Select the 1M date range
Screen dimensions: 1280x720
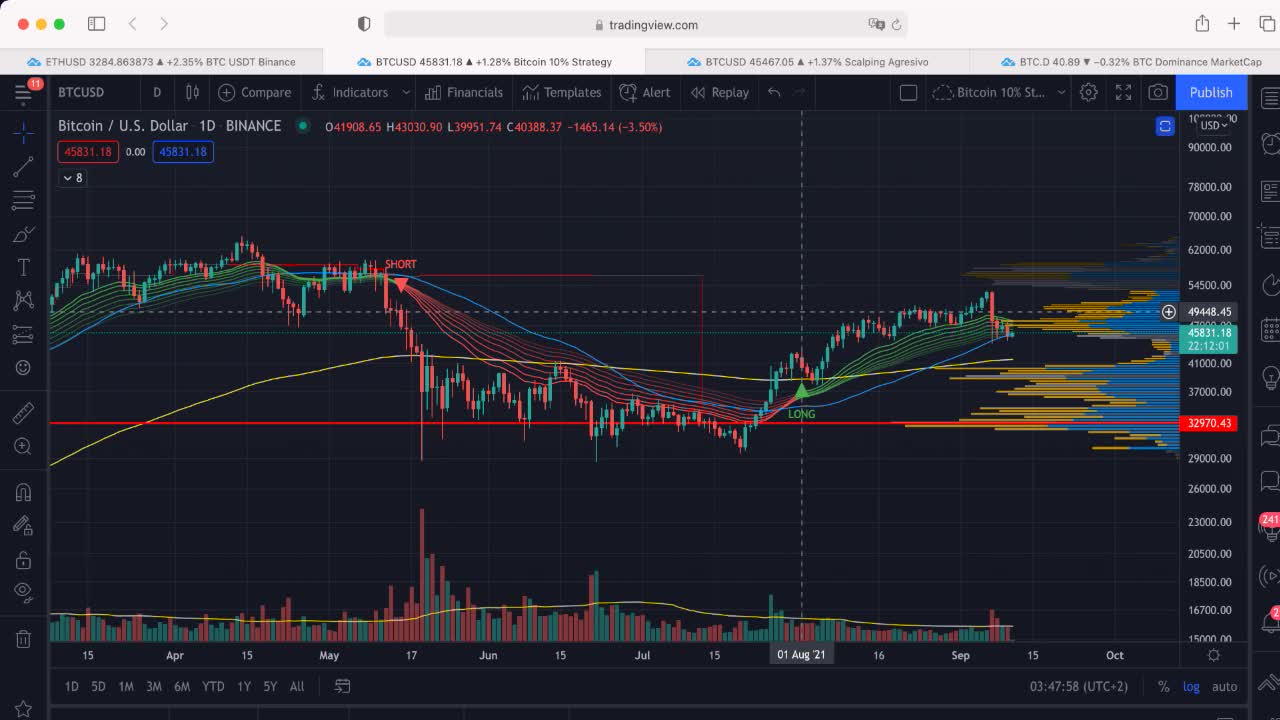coord(126,686)
